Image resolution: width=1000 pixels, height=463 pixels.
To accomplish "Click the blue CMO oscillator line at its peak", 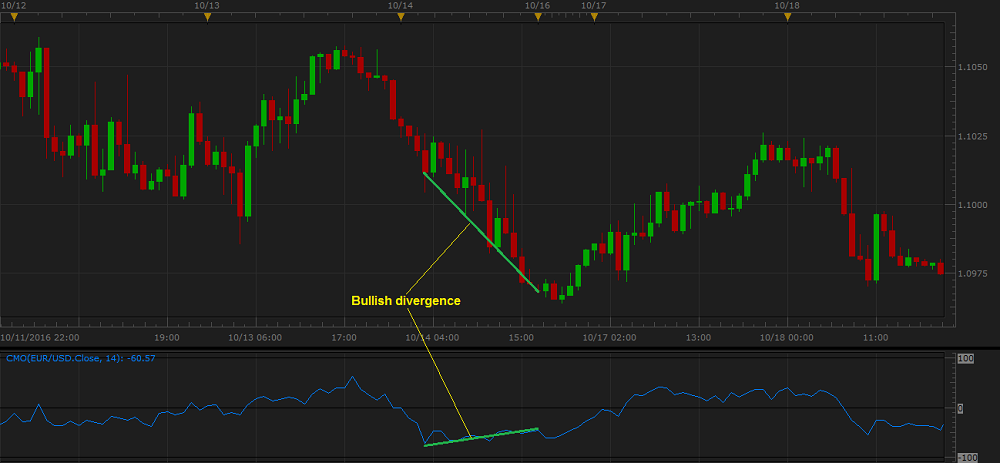I will point(352,377).
